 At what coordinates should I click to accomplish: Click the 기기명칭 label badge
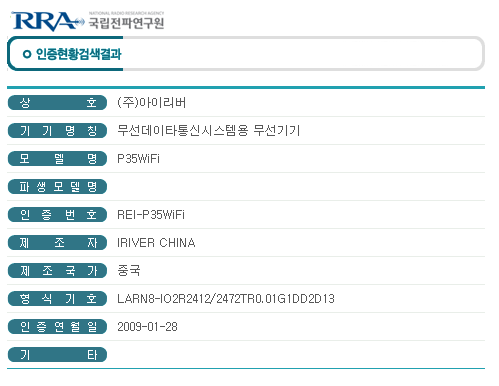[x=57, y=130]
